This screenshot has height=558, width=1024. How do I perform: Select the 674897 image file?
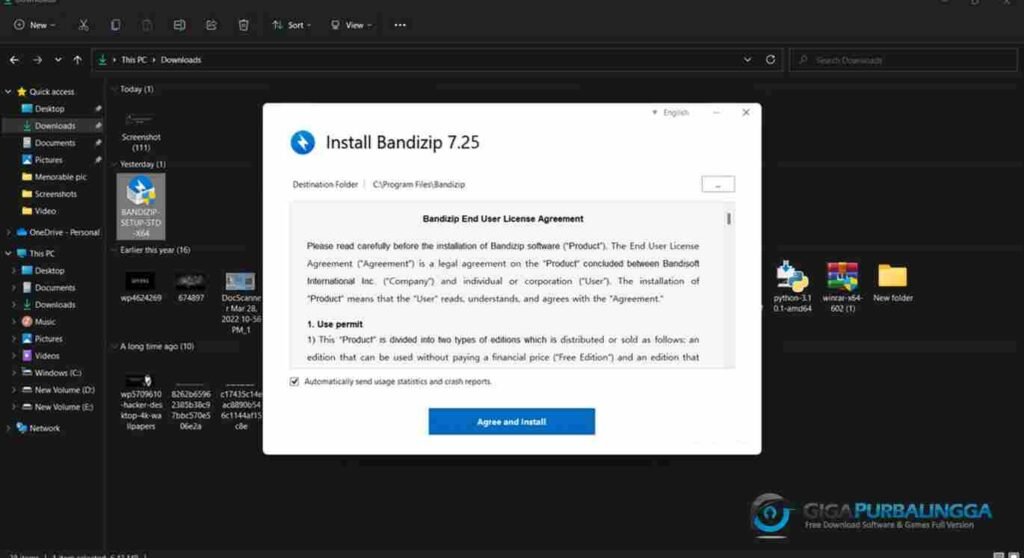coord(191,287)
